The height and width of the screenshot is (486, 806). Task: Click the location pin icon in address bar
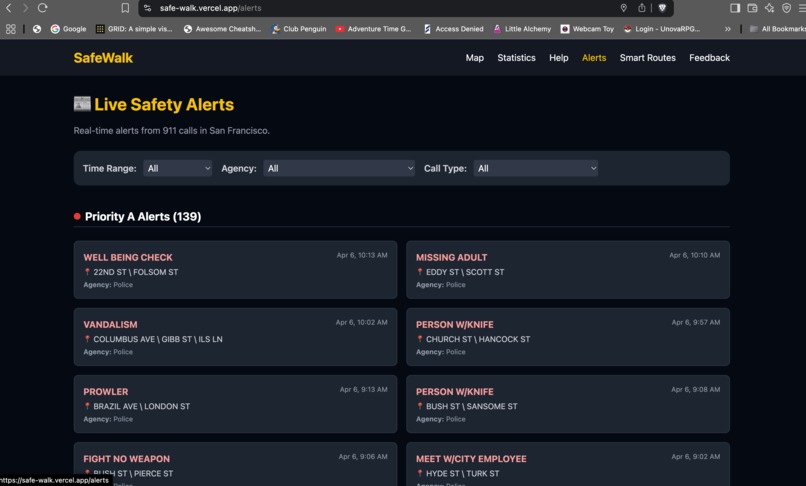[624, 8]
